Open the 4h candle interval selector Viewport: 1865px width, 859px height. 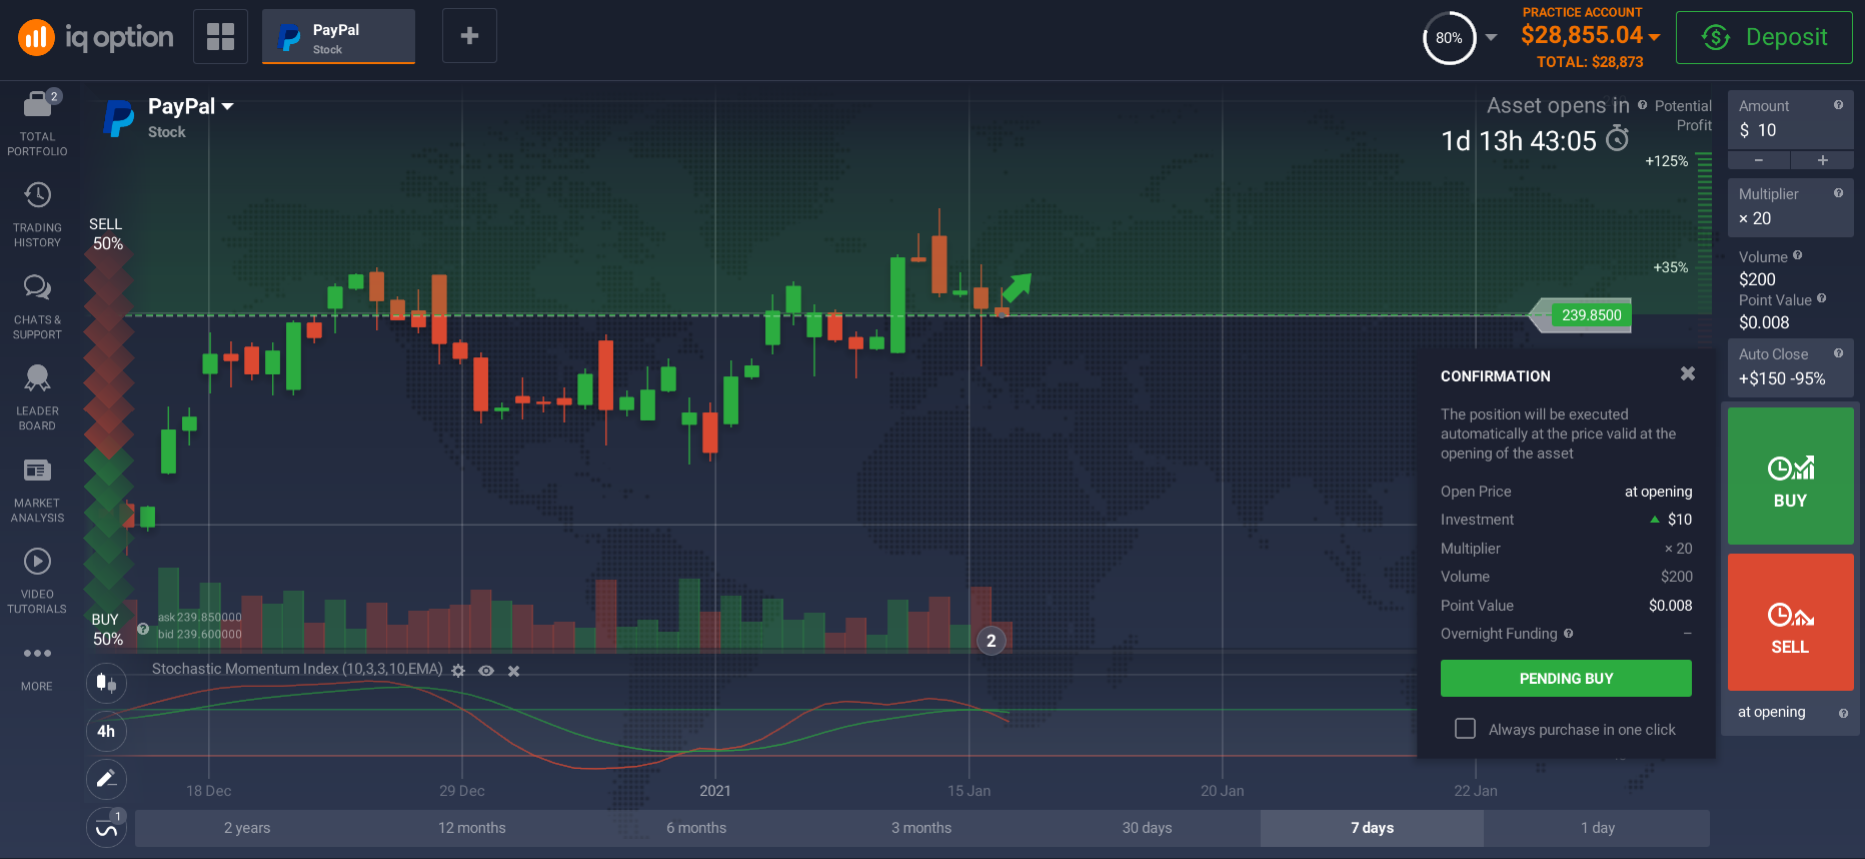pyautogui.click(x=106, y=731)
